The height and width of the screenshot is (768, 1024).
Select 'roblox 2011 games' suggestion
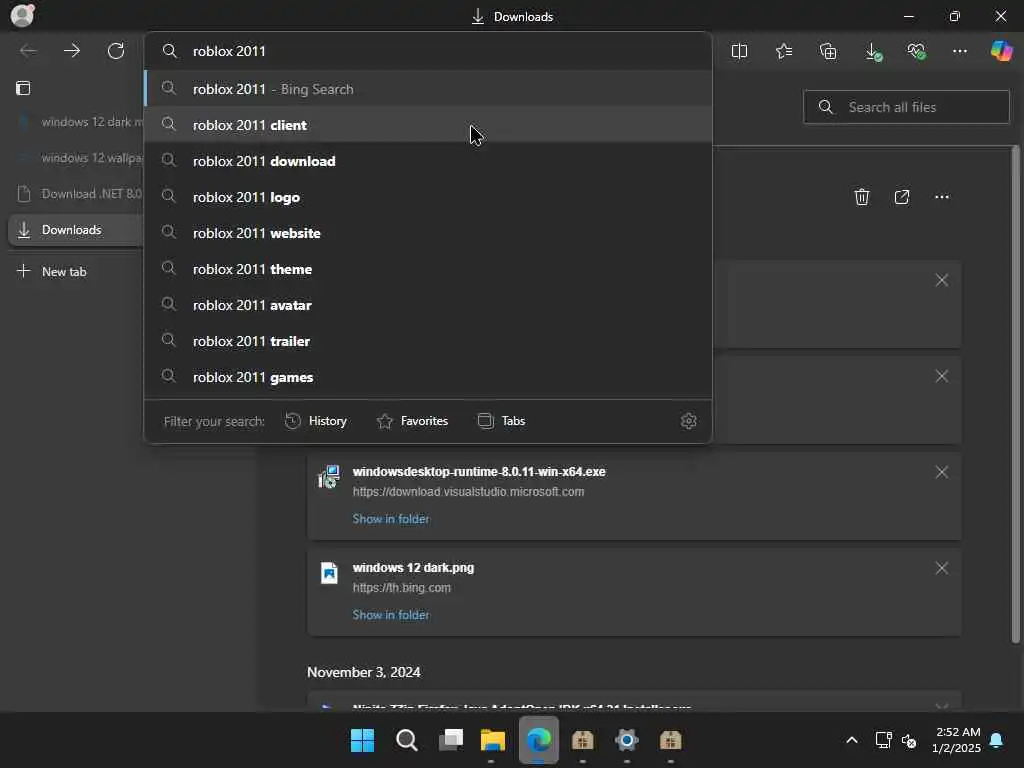(428, 377)
